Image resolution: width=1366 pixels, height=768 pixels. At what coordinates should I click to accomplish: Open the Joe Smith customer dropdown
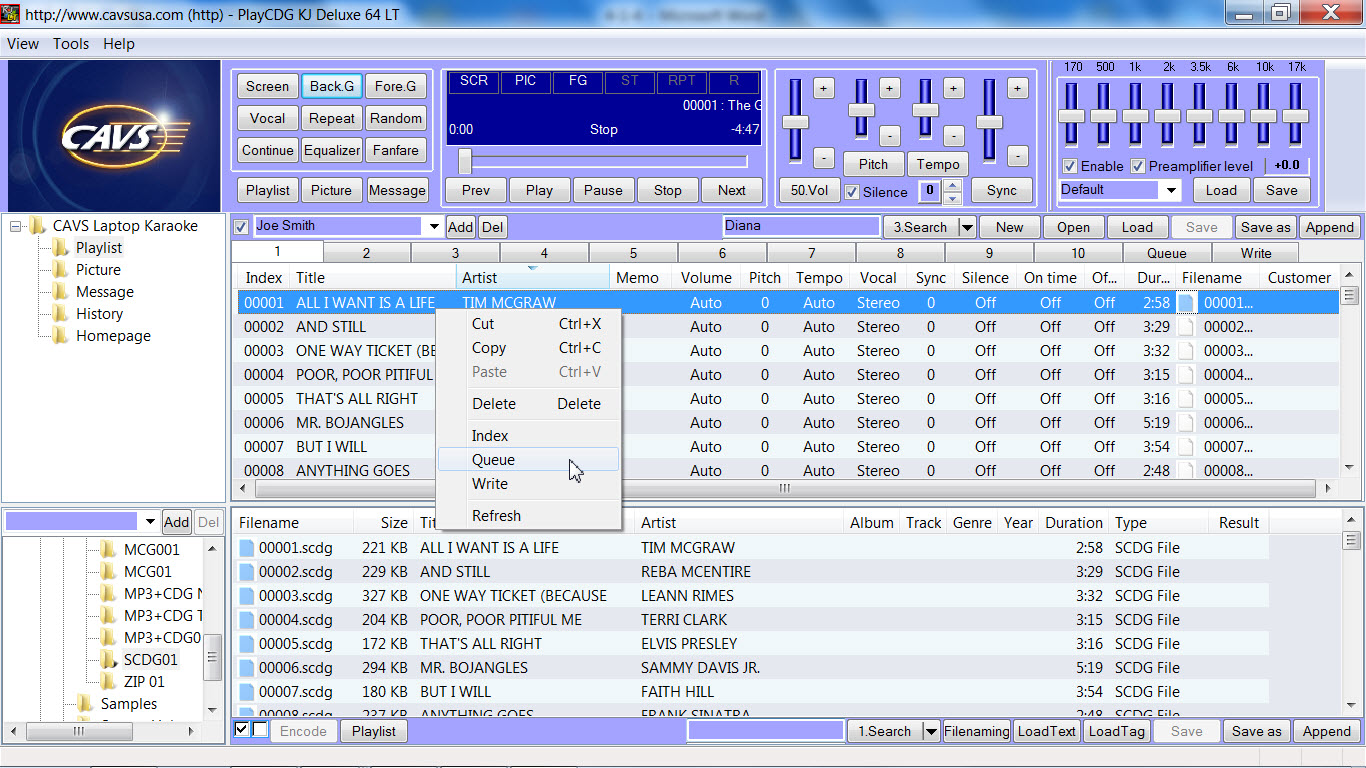tap(433, 227)
